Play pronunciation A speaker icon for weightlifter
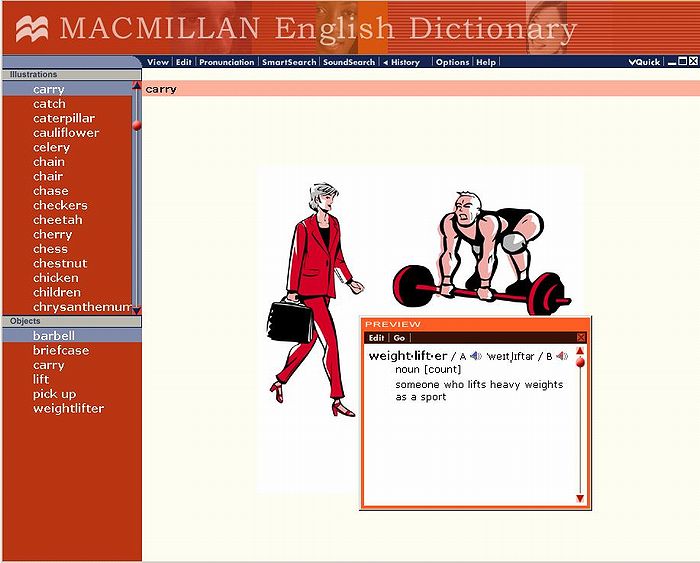Image resolution: width=700 pixels, height=563 pixels. tap(476, 356)
